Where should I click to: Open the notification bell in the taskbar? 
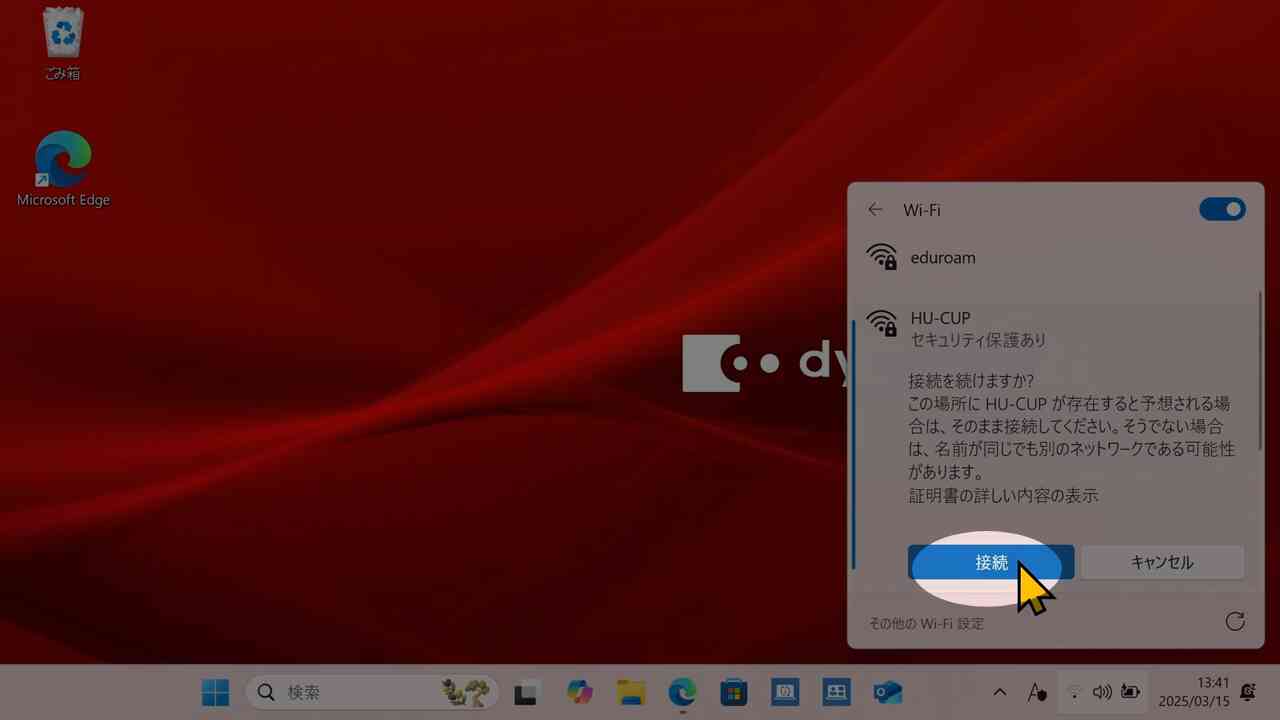(x=1247, y=691)
